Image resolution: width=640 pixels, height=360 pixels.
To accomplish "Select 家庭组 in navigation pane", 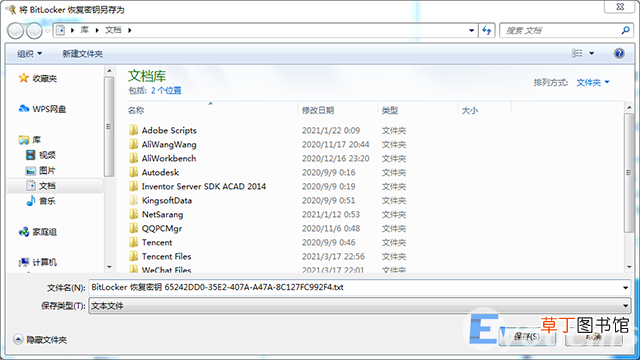I will 38,232.
